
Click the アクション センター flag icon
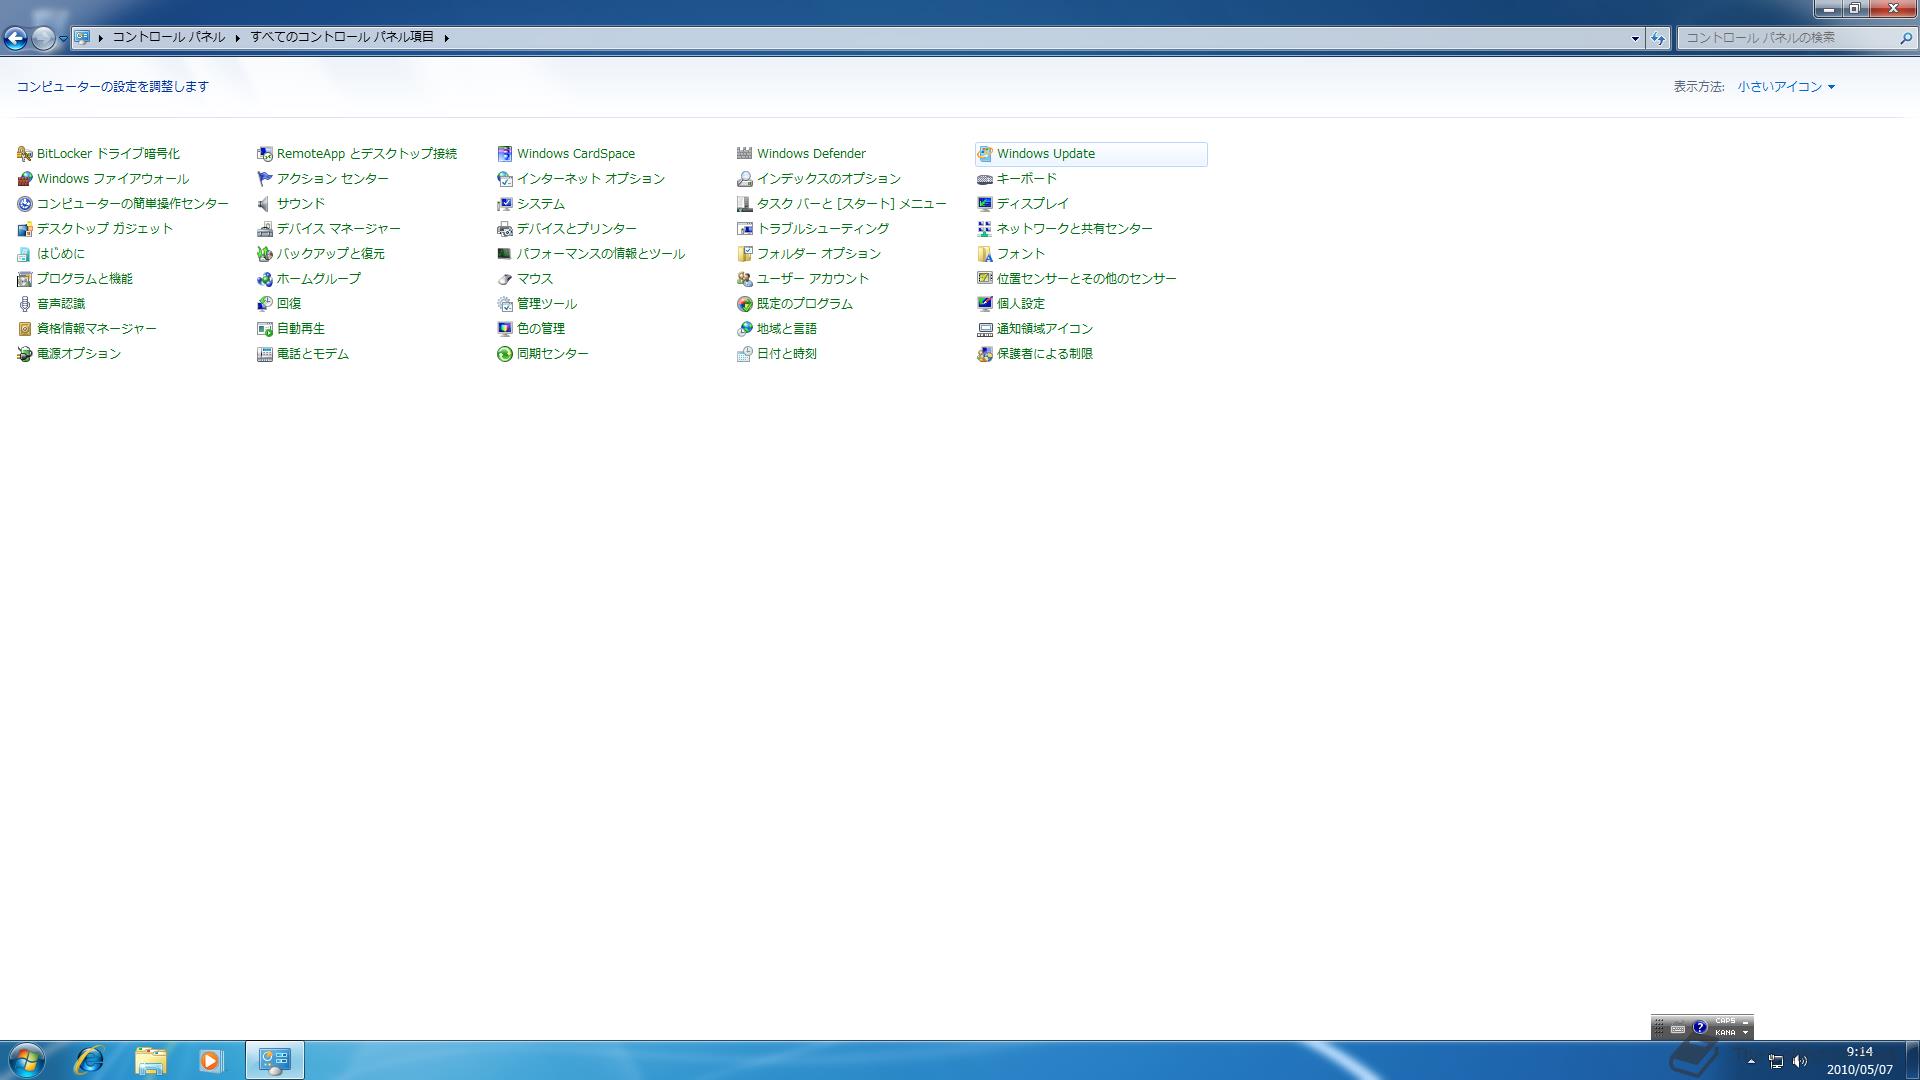(x=265, y=179)
